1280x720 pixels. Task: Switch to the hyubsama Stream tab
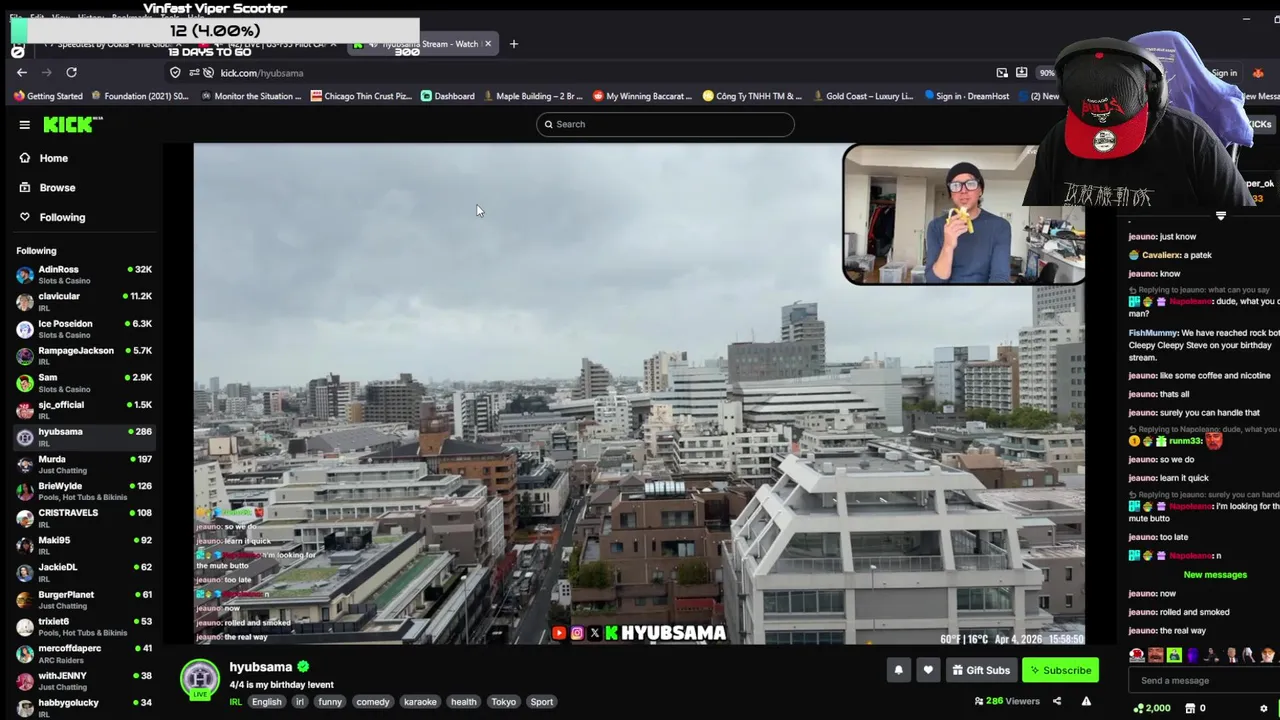tap(423, 44)
